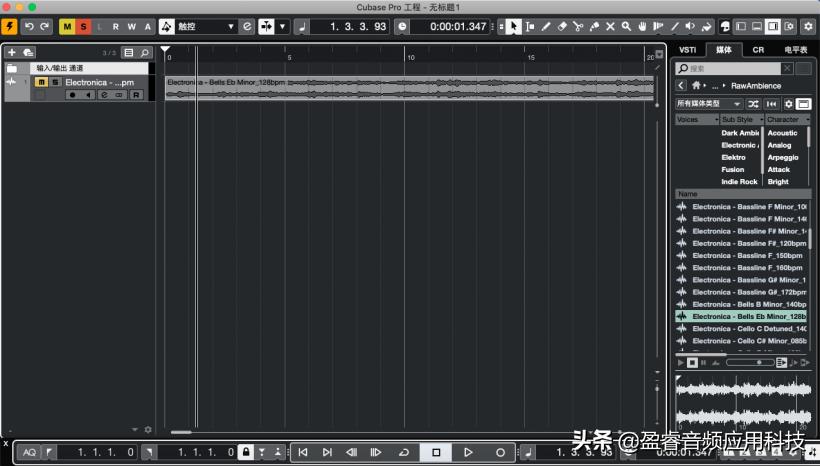820x466 pixels.
Task: Toggle global Solo S button
Action: click(83, 27)
